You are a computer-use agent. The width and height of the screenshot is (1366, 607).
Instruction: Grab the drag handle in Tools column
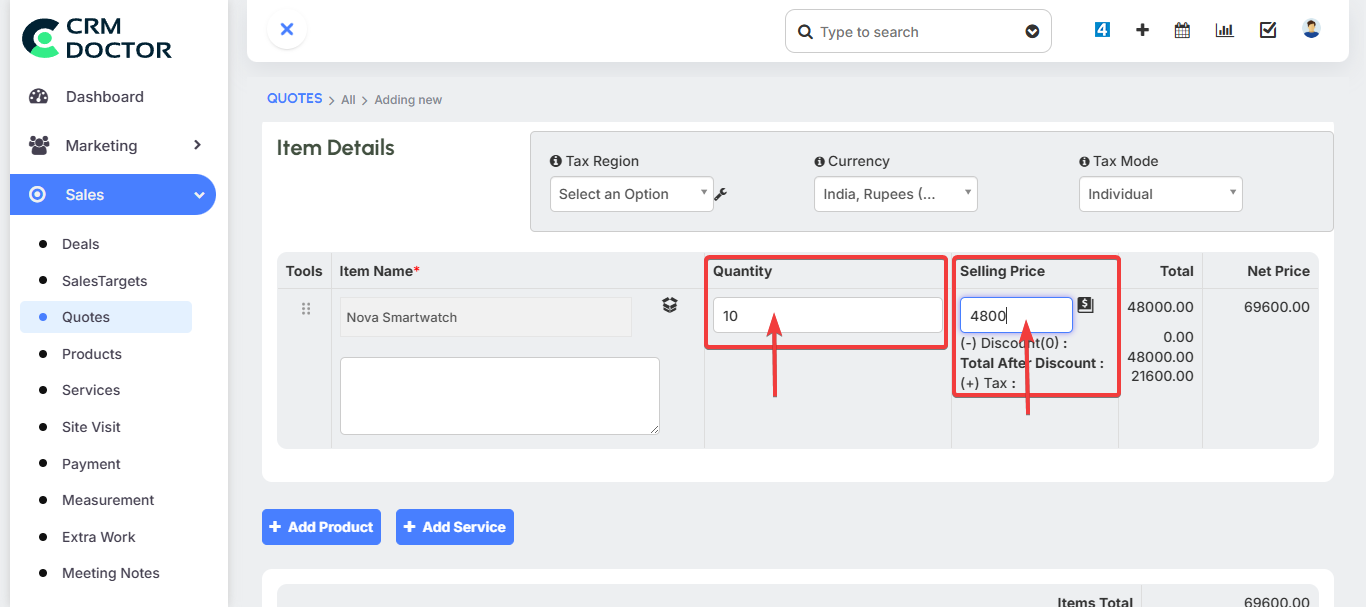coord(306,309)
